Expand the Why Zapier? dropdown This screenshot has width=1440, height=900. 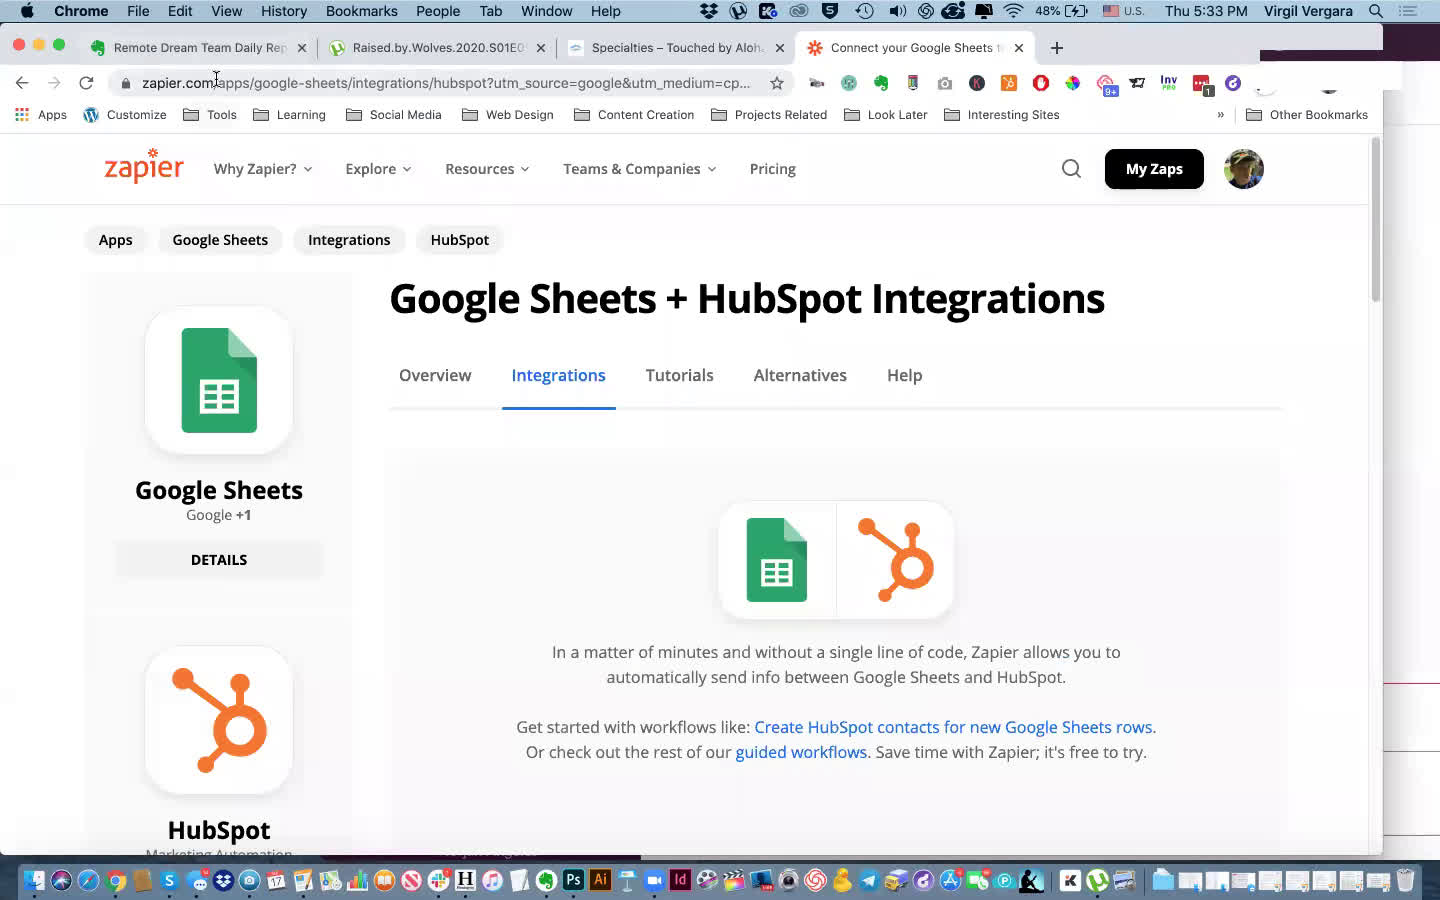[x=262, y=169]
